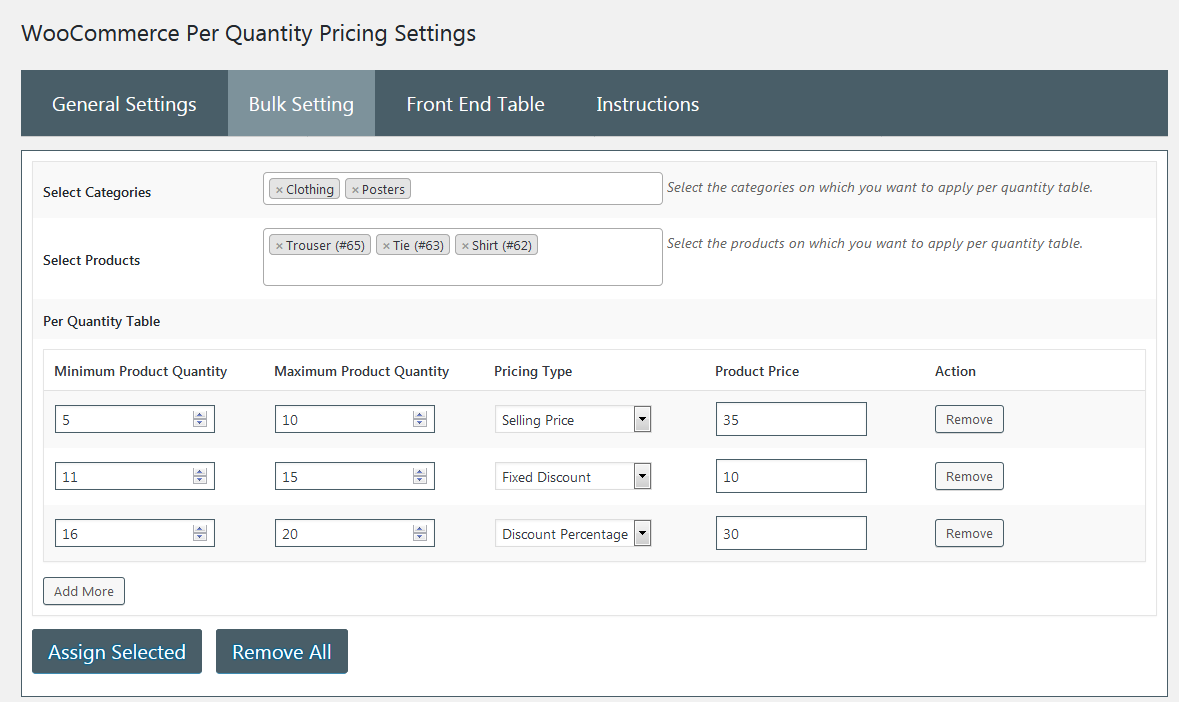Remove the Shirt (#62) product tag
The width and height of the screenshot is (1179, 702).
point(467,244)
